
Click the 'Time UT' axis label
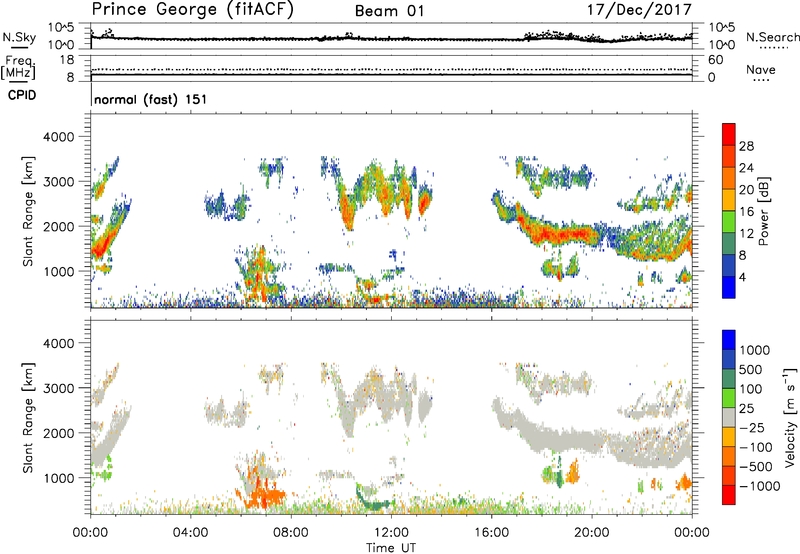click(x=391, y=547)
